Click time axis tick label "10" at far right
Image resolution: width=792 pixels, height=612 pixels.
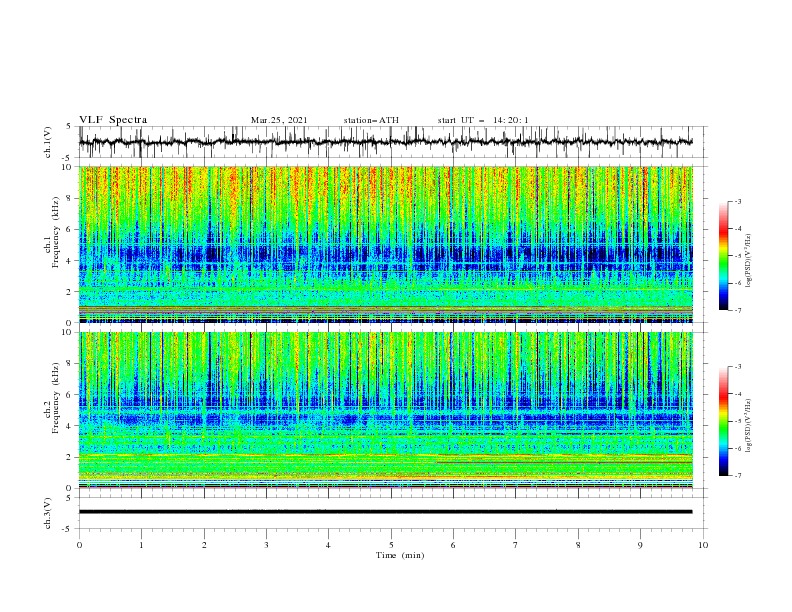point(703,545)
